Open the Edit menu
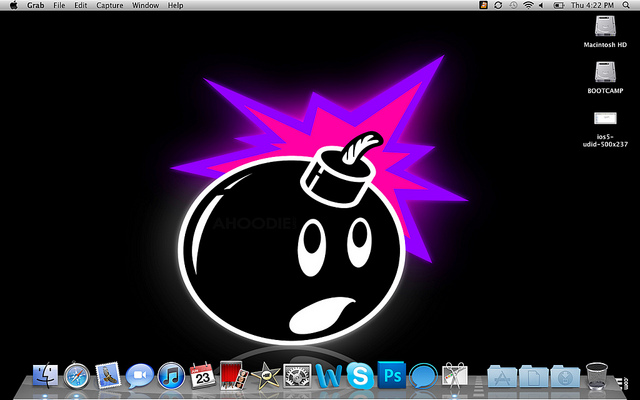Image resolution: width=640 pixels, height=400 pixels. click(80, 5)
